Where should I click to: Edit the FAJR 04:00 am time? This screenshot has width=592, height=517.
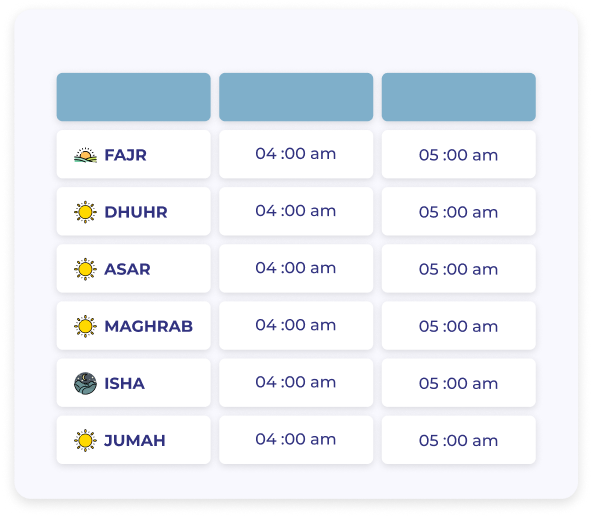296,154
